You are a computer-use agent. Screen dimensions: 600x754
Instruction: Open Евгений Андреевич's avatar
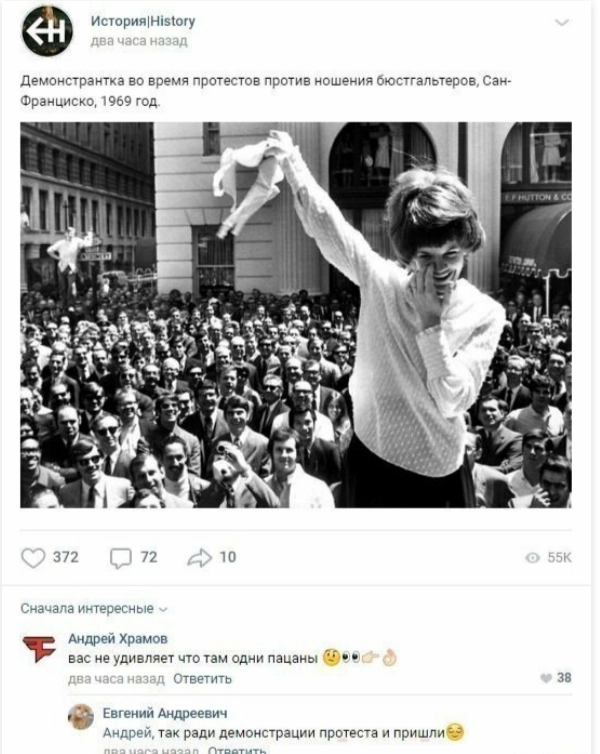[81, 717]
